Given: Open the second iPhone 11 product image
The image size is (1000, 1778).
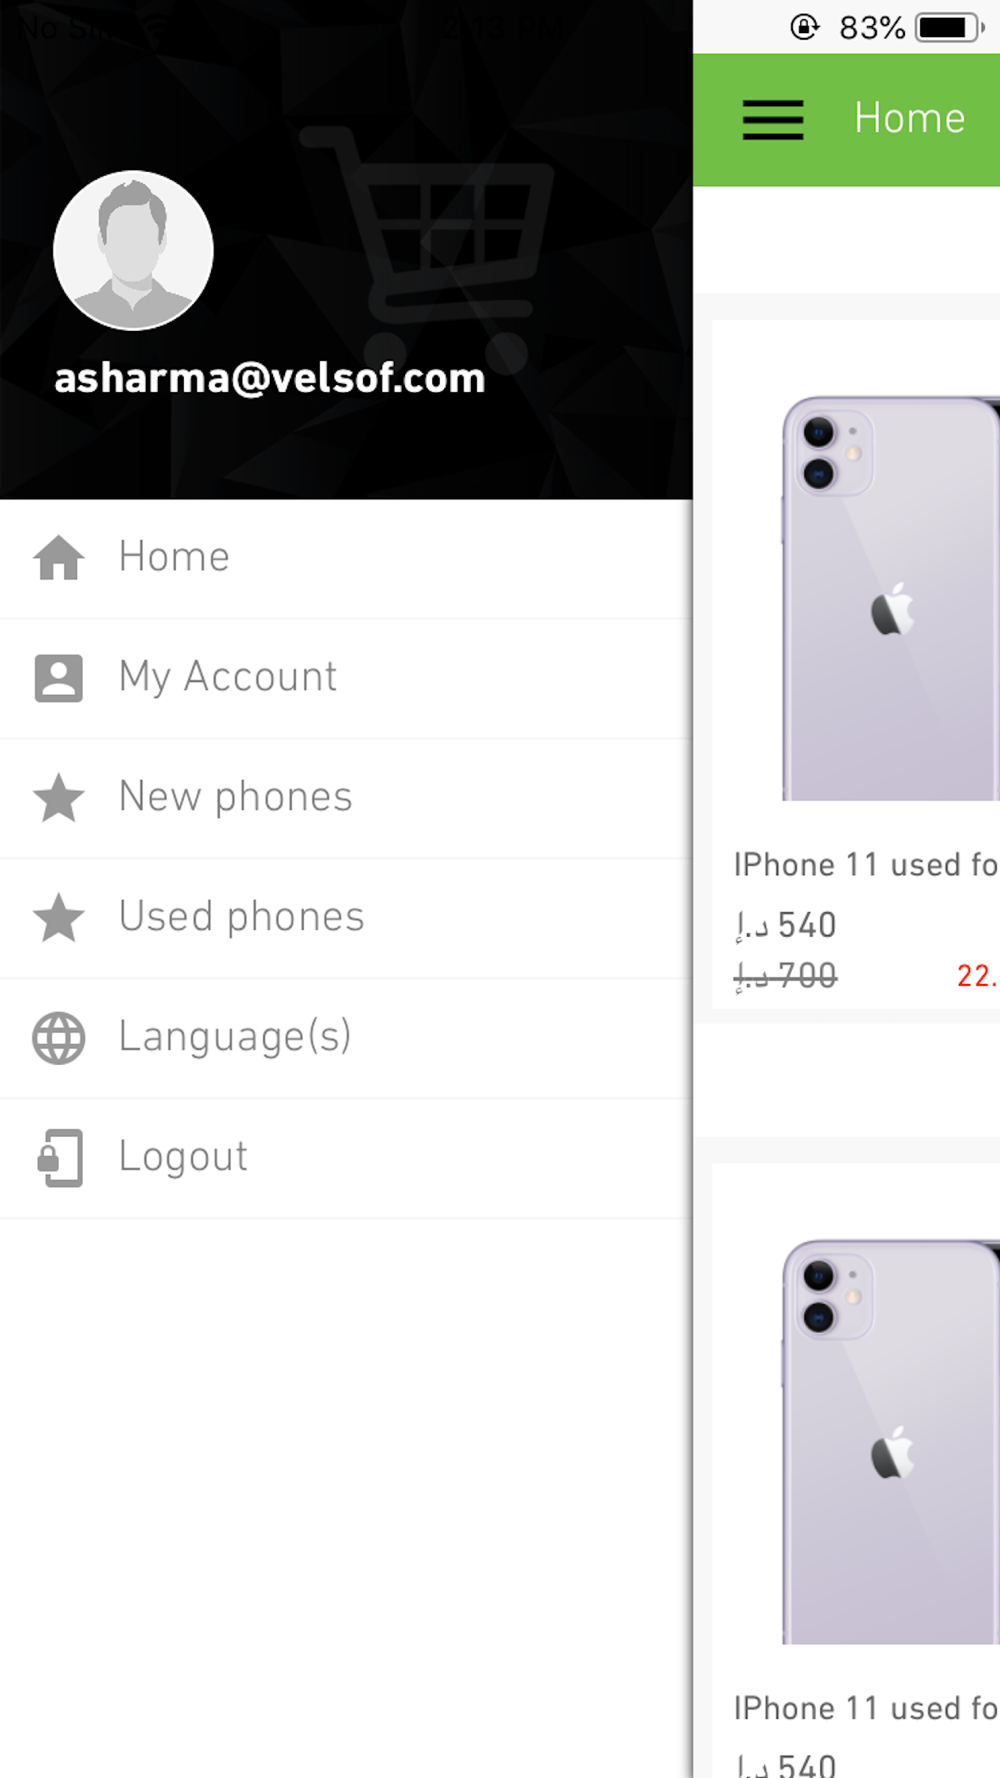Looking at the screenshot, I should 890,1442.
